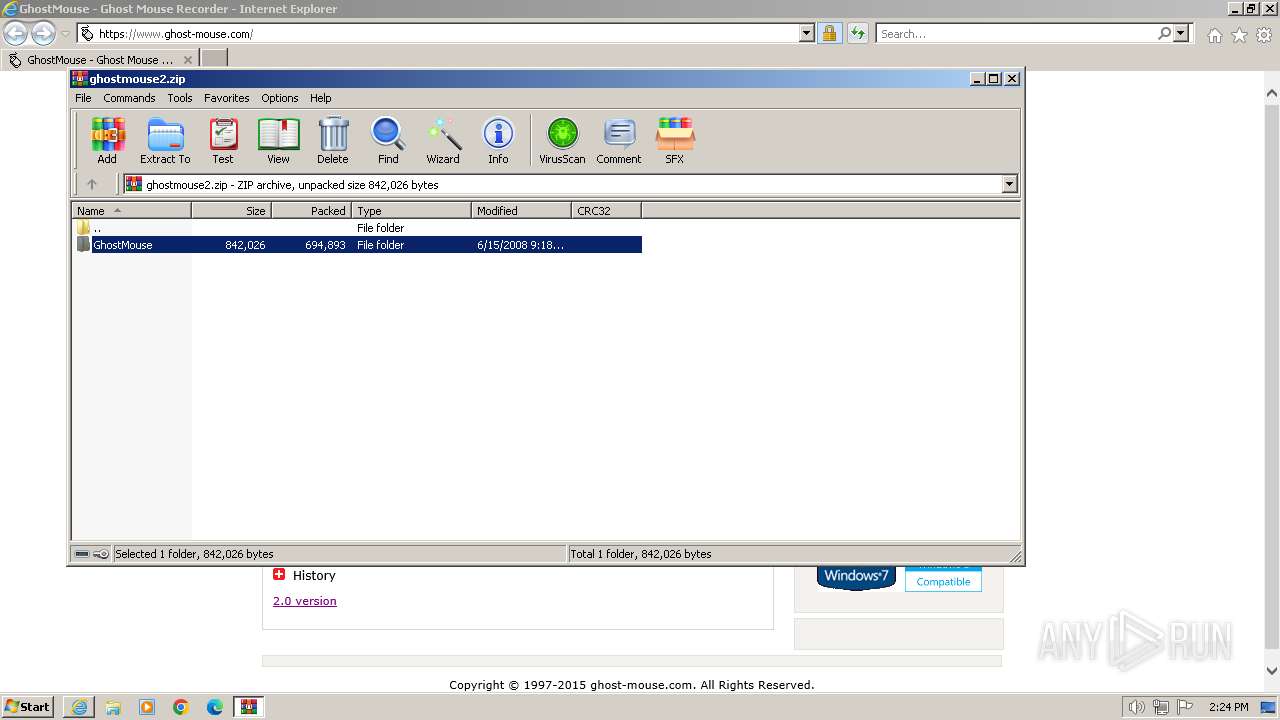Click the Internet Explorer forward arrow
The image size is (1280, 720).
pyautogui.click(x=43, y=33)
